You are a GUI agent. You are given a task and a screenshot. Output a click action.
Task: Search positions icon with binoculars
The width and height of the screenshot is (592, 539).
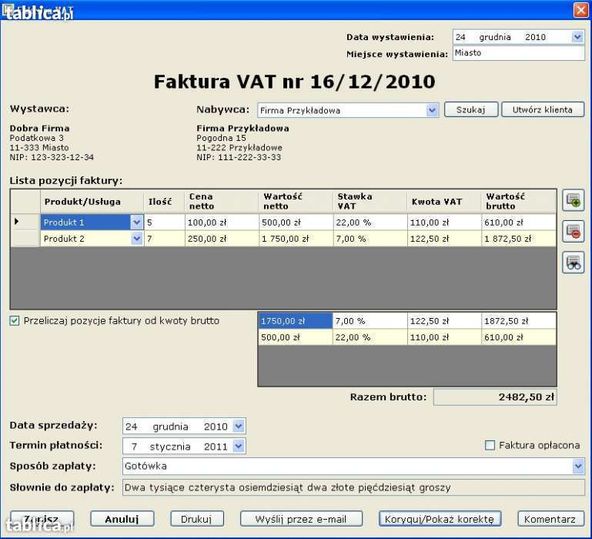pos(574,262)
